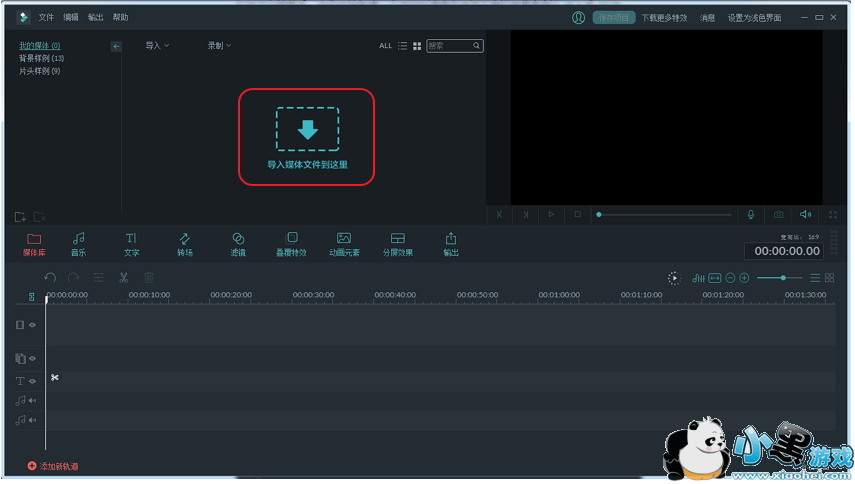This screenshot has width=855, height=484.
Task: Open the 文字 (Text) titles panel
Action: click(131, 243)
